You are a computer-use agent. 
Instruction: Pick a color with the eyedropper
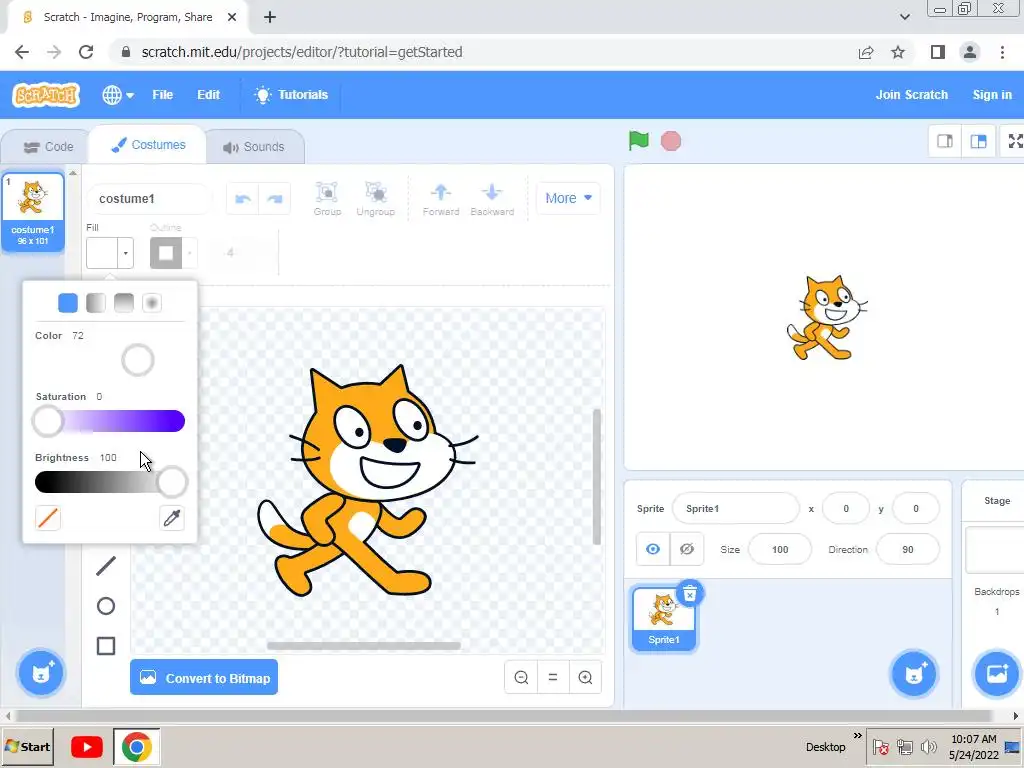click(172, 519)
